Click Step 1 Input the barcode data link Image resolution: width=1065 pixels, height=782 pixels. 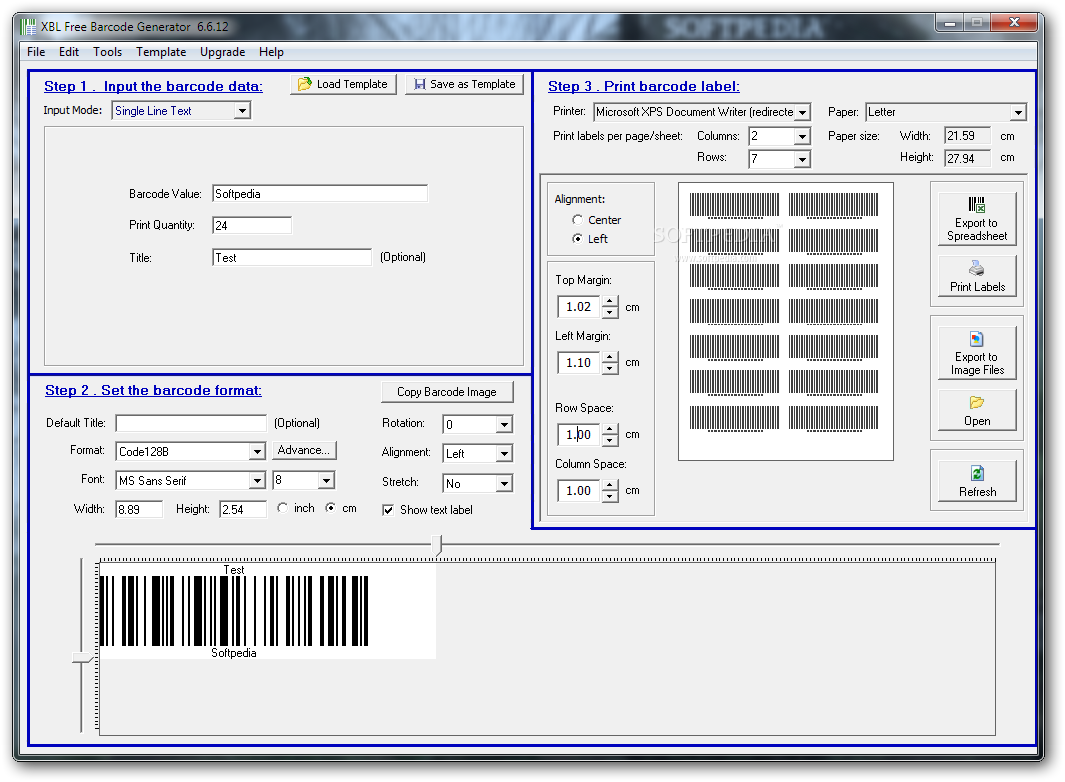coord(154,86)
